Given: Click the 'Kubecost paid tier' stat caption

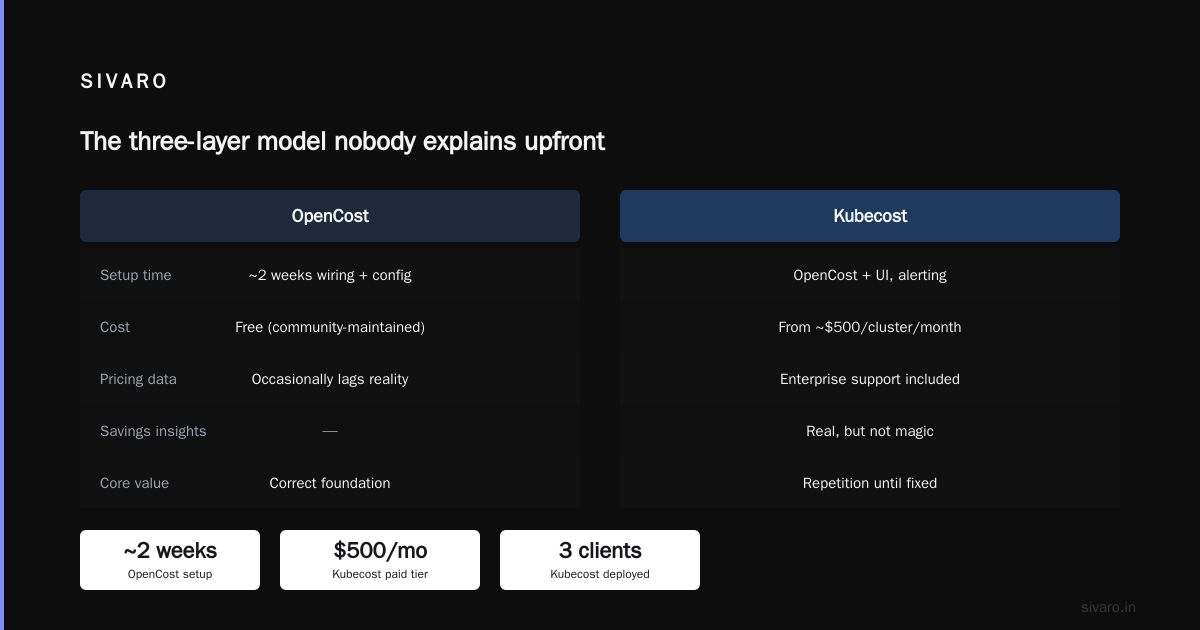Looking at the screenshot, I should point(380,574).
